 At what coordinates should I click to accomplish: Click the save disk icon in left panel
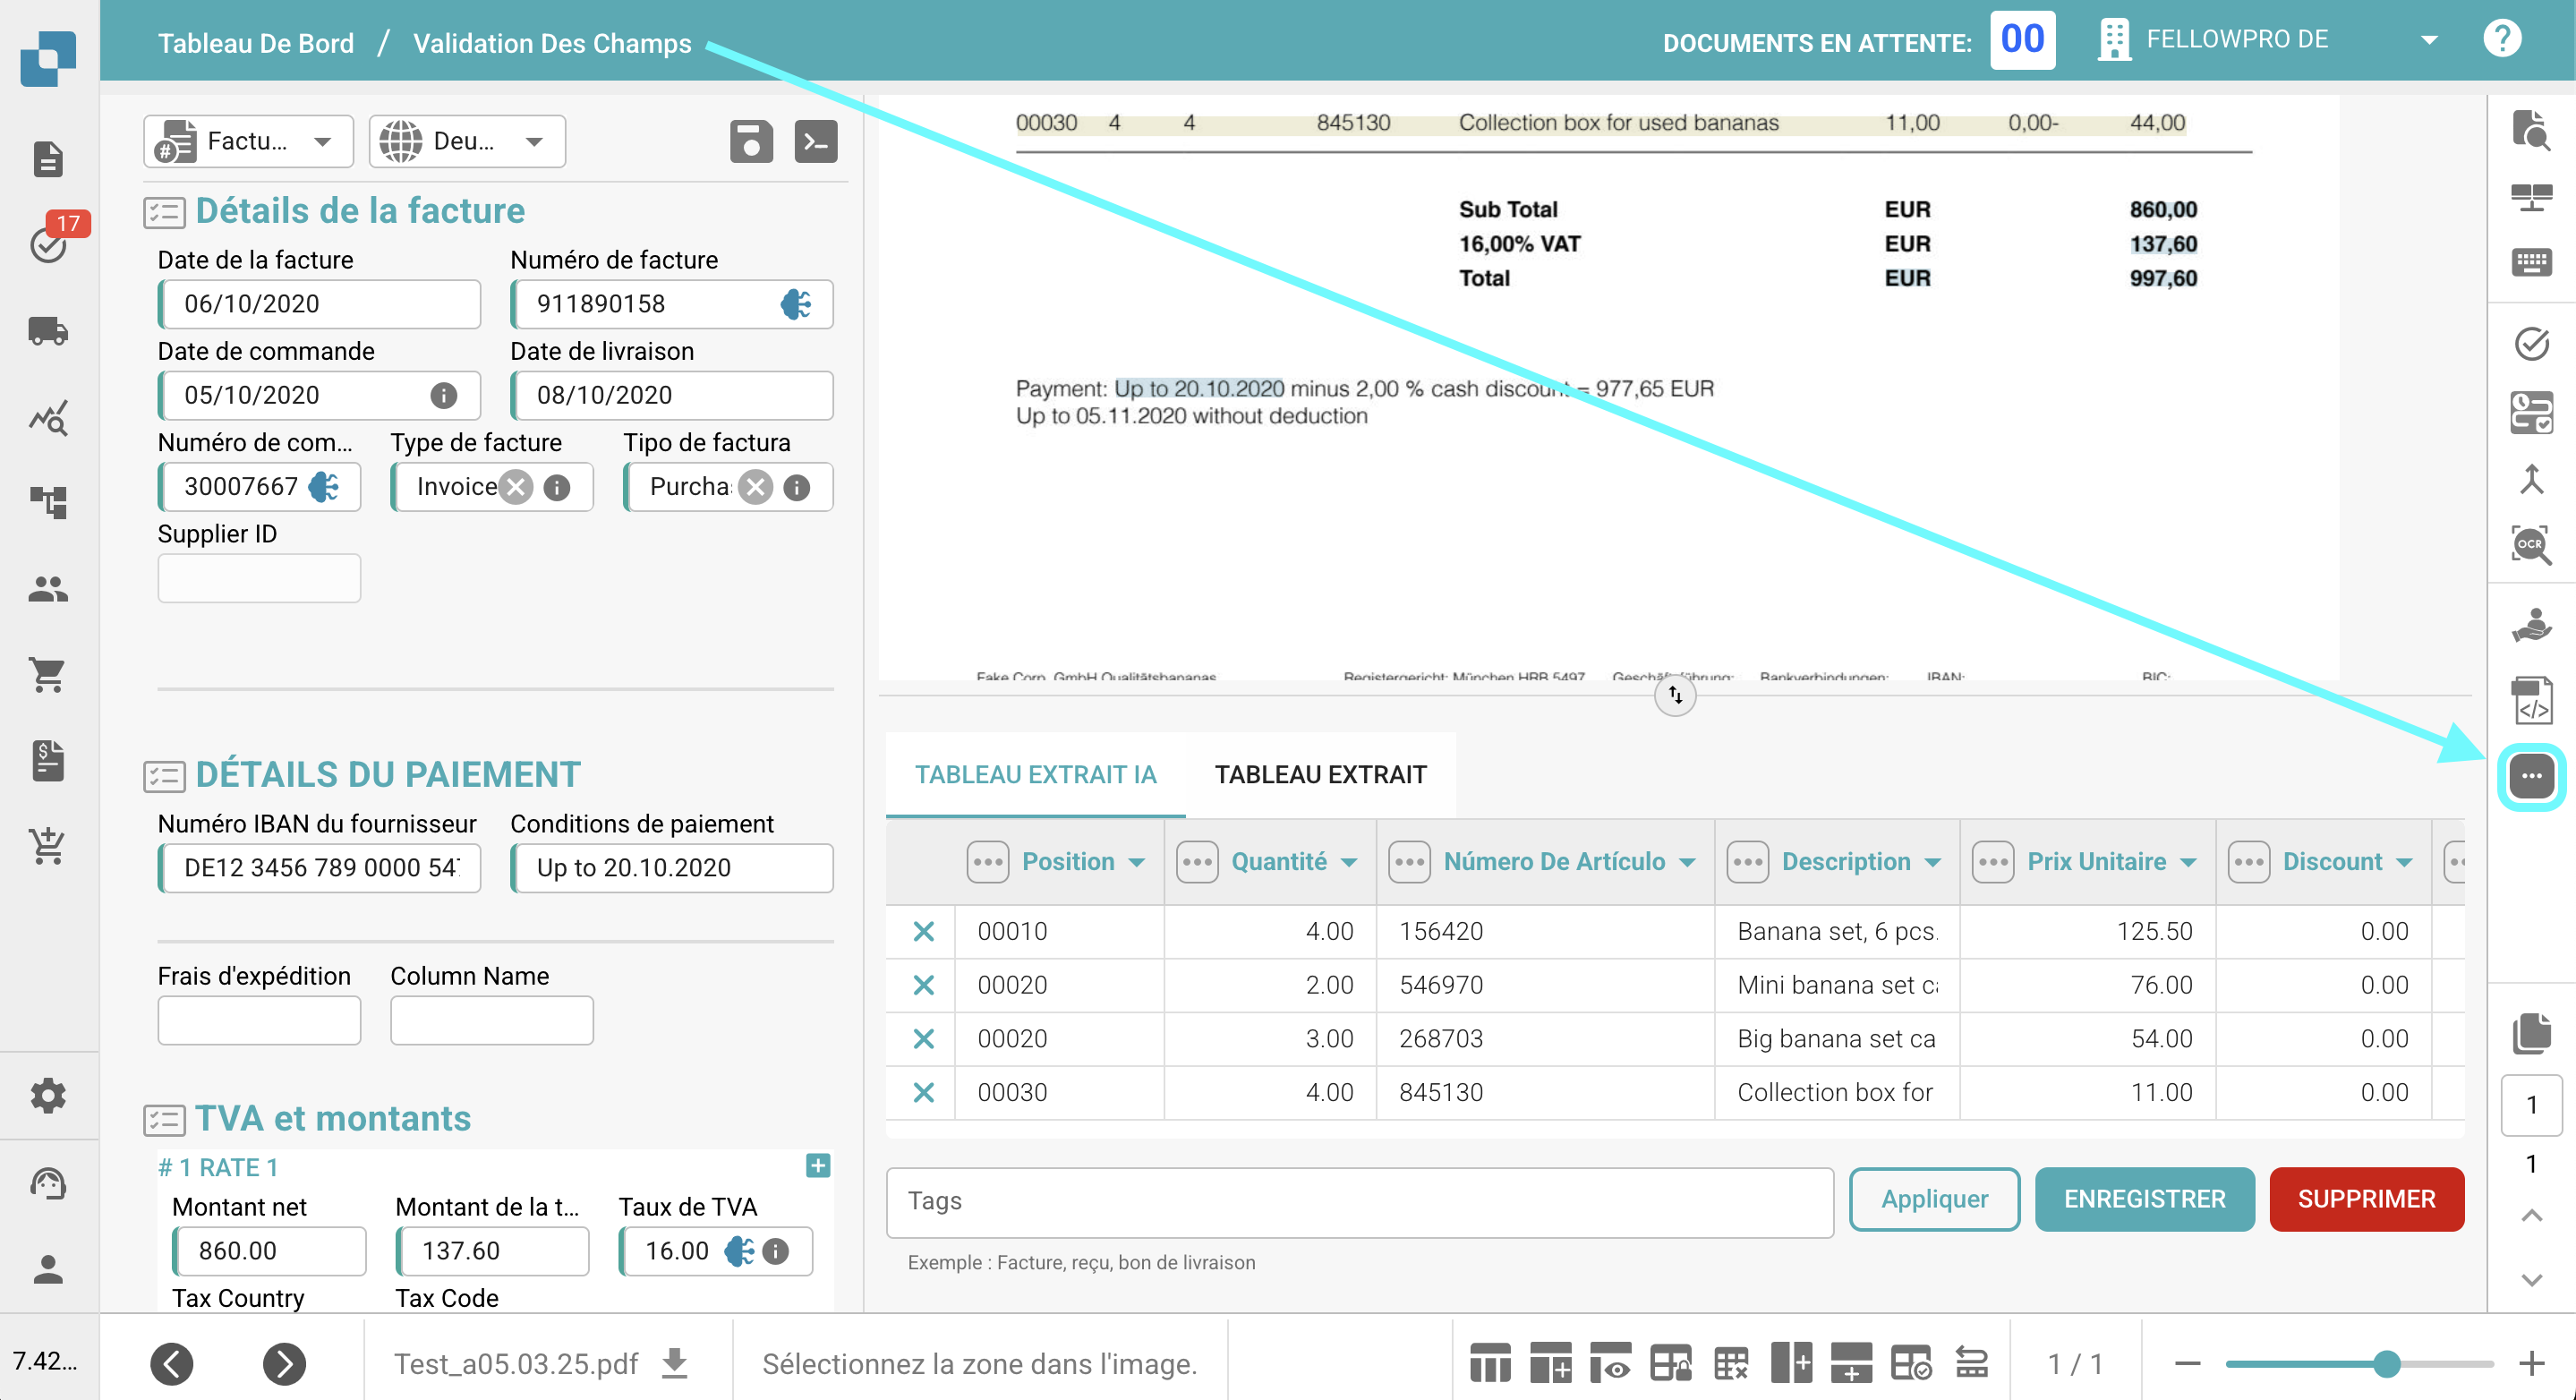point(751,141)
